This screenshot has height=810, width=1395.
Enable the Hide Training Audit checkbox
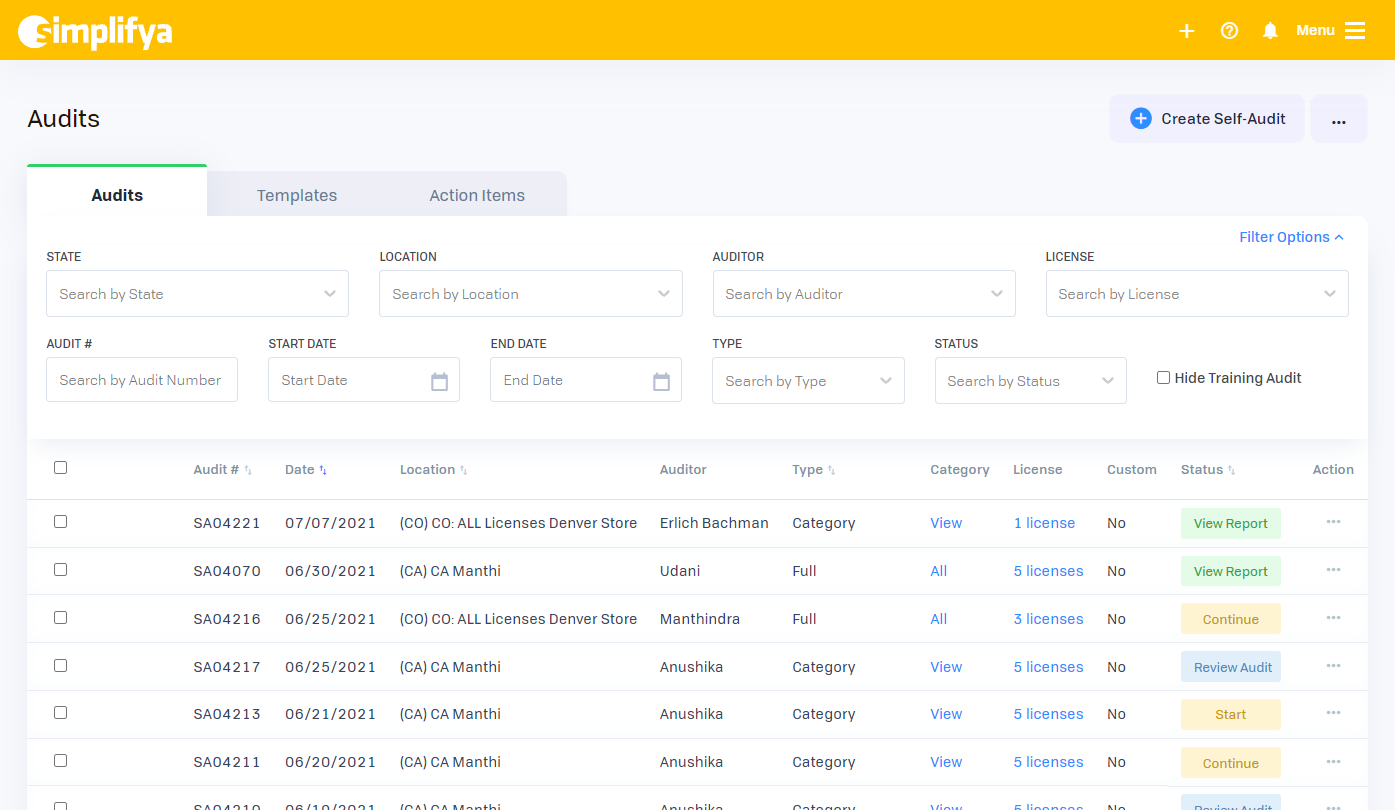tap(1163, 378)
